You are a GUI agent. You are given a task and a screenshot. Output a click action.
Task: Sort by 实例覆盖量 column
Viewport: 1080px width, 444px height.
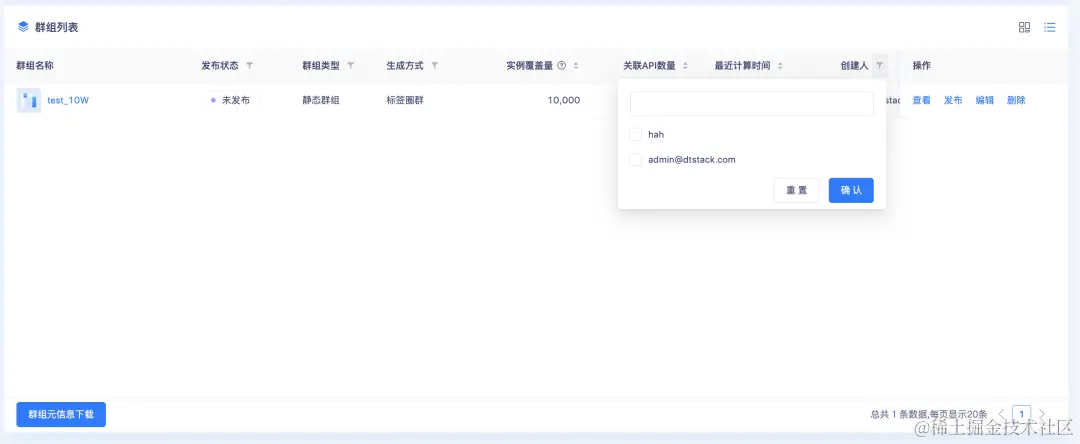click(x=576, y=66)
